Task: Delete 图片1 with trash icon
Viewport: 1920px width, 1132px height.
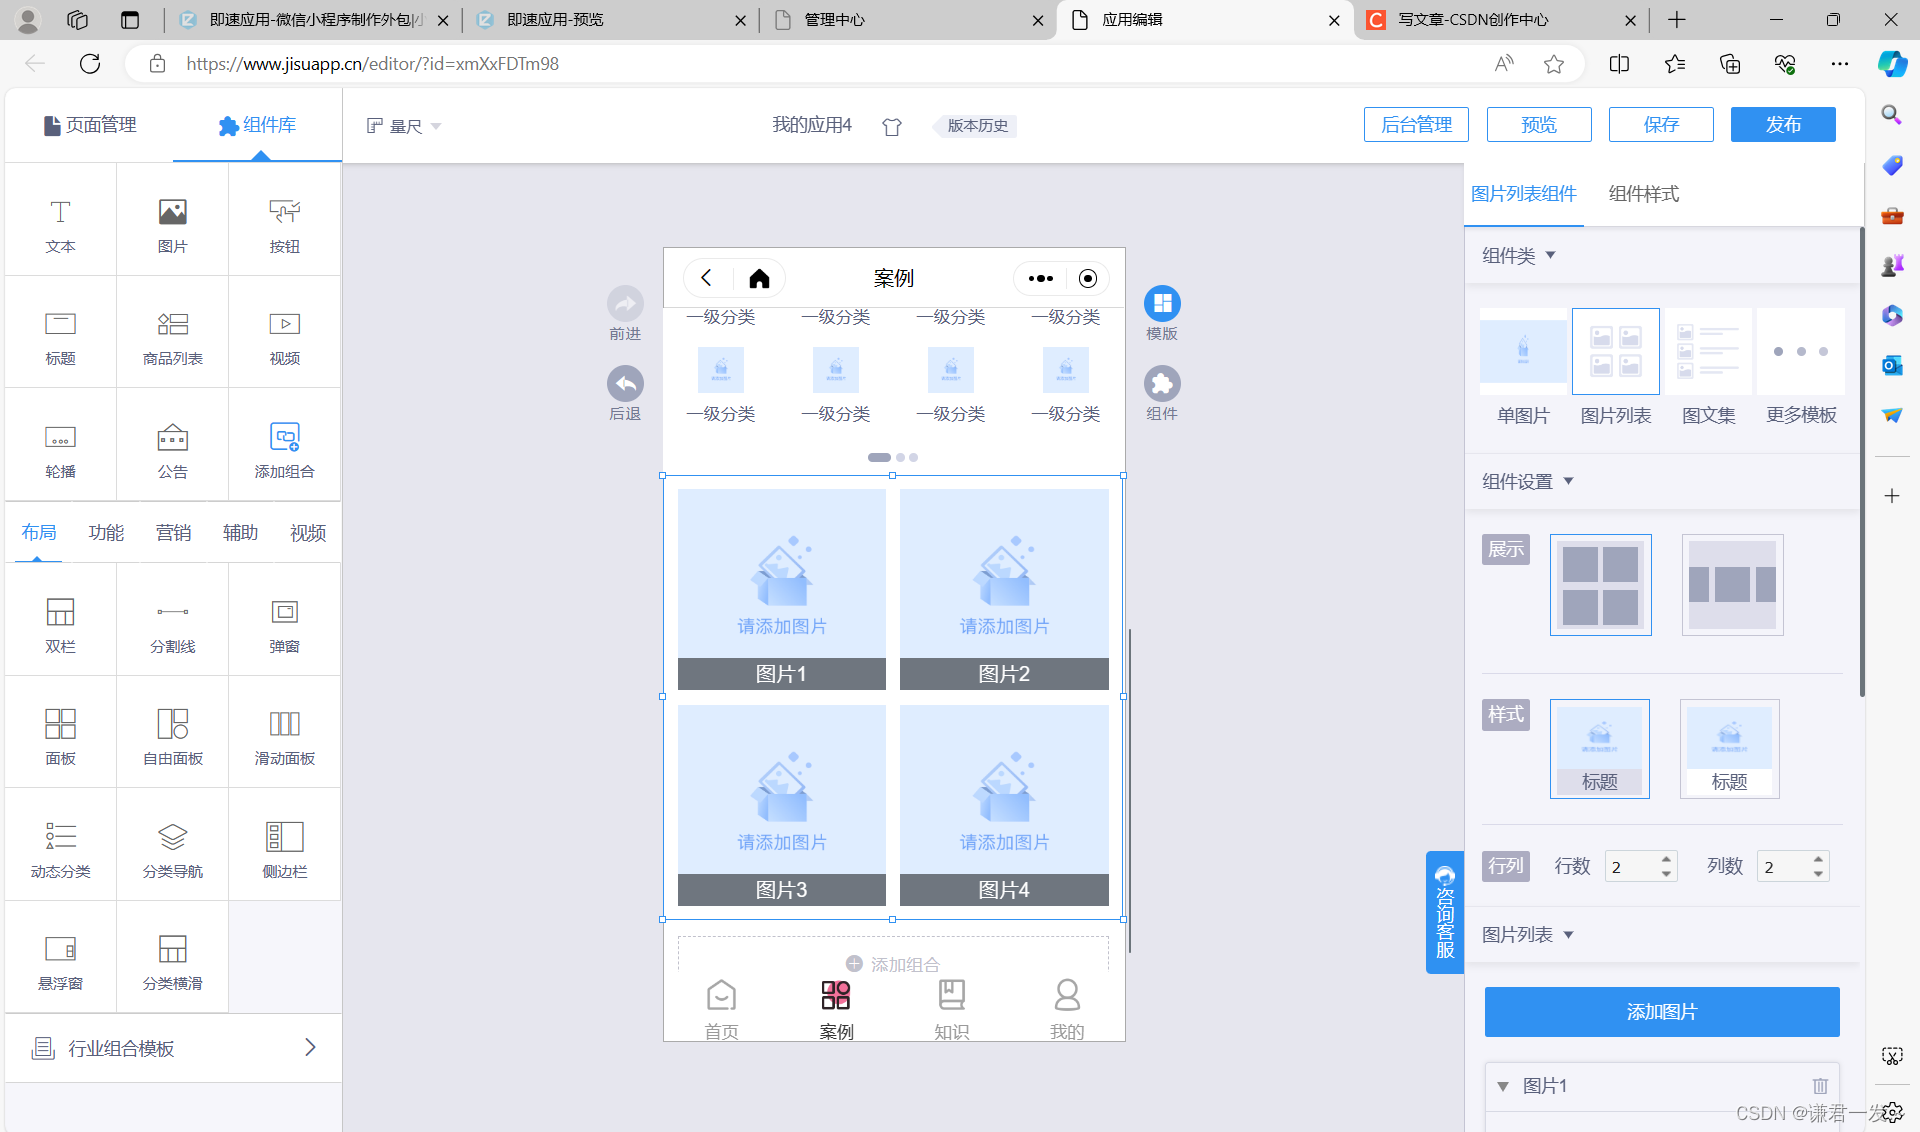Action: (1820, 1086)
